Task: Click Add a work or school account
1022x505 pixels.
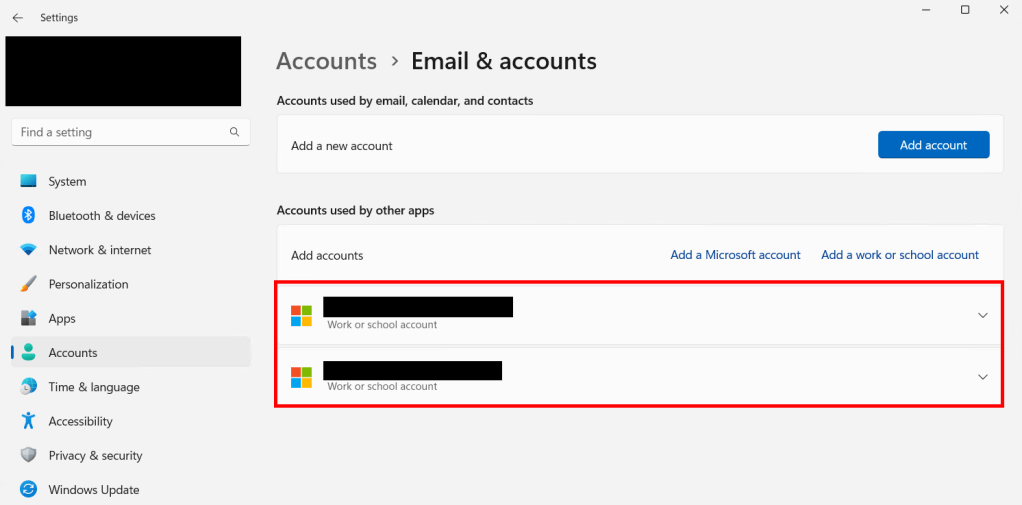Action: pos(899,255)
